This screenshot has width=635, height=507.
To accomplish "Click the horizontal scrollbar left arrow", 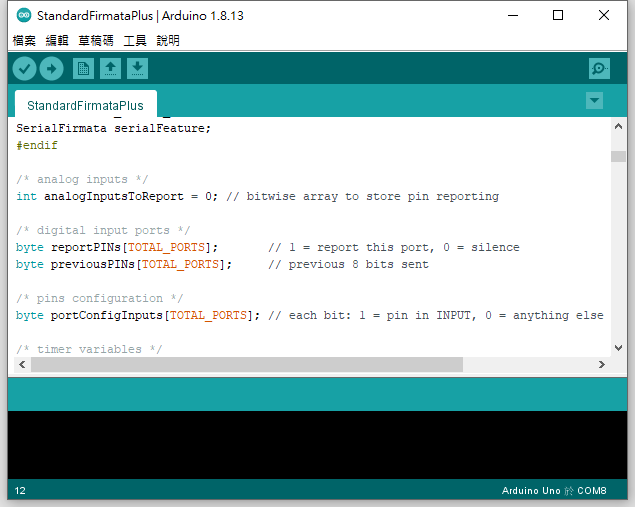I will click(x=22, y=364).
